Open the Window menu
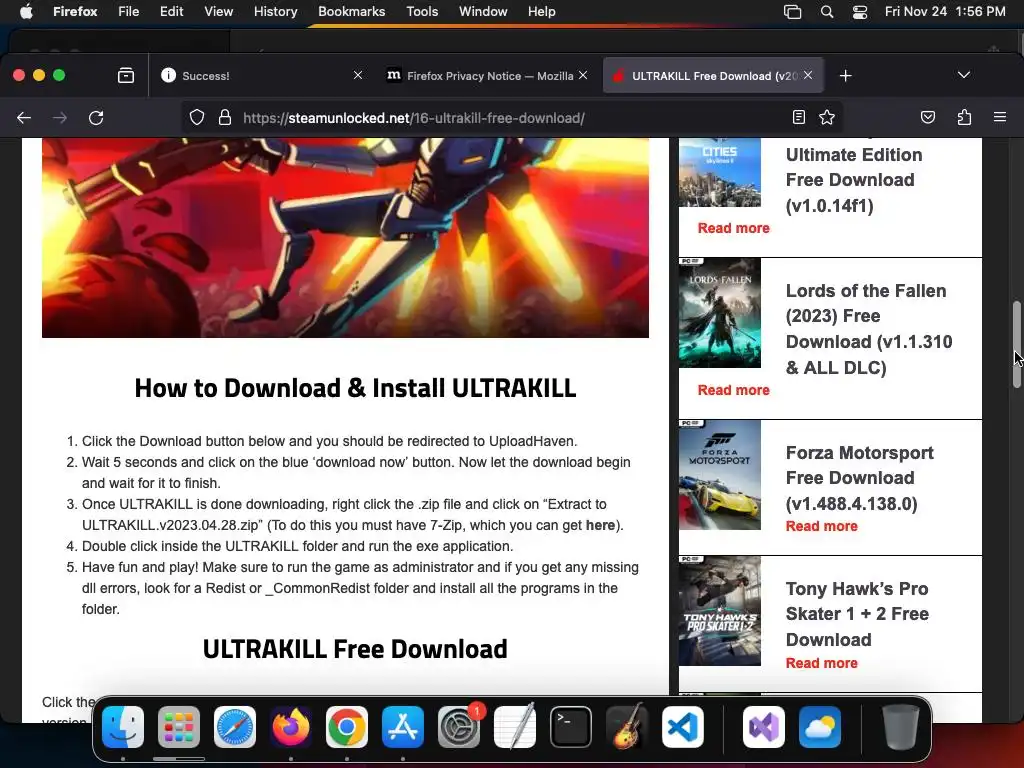 483,12
